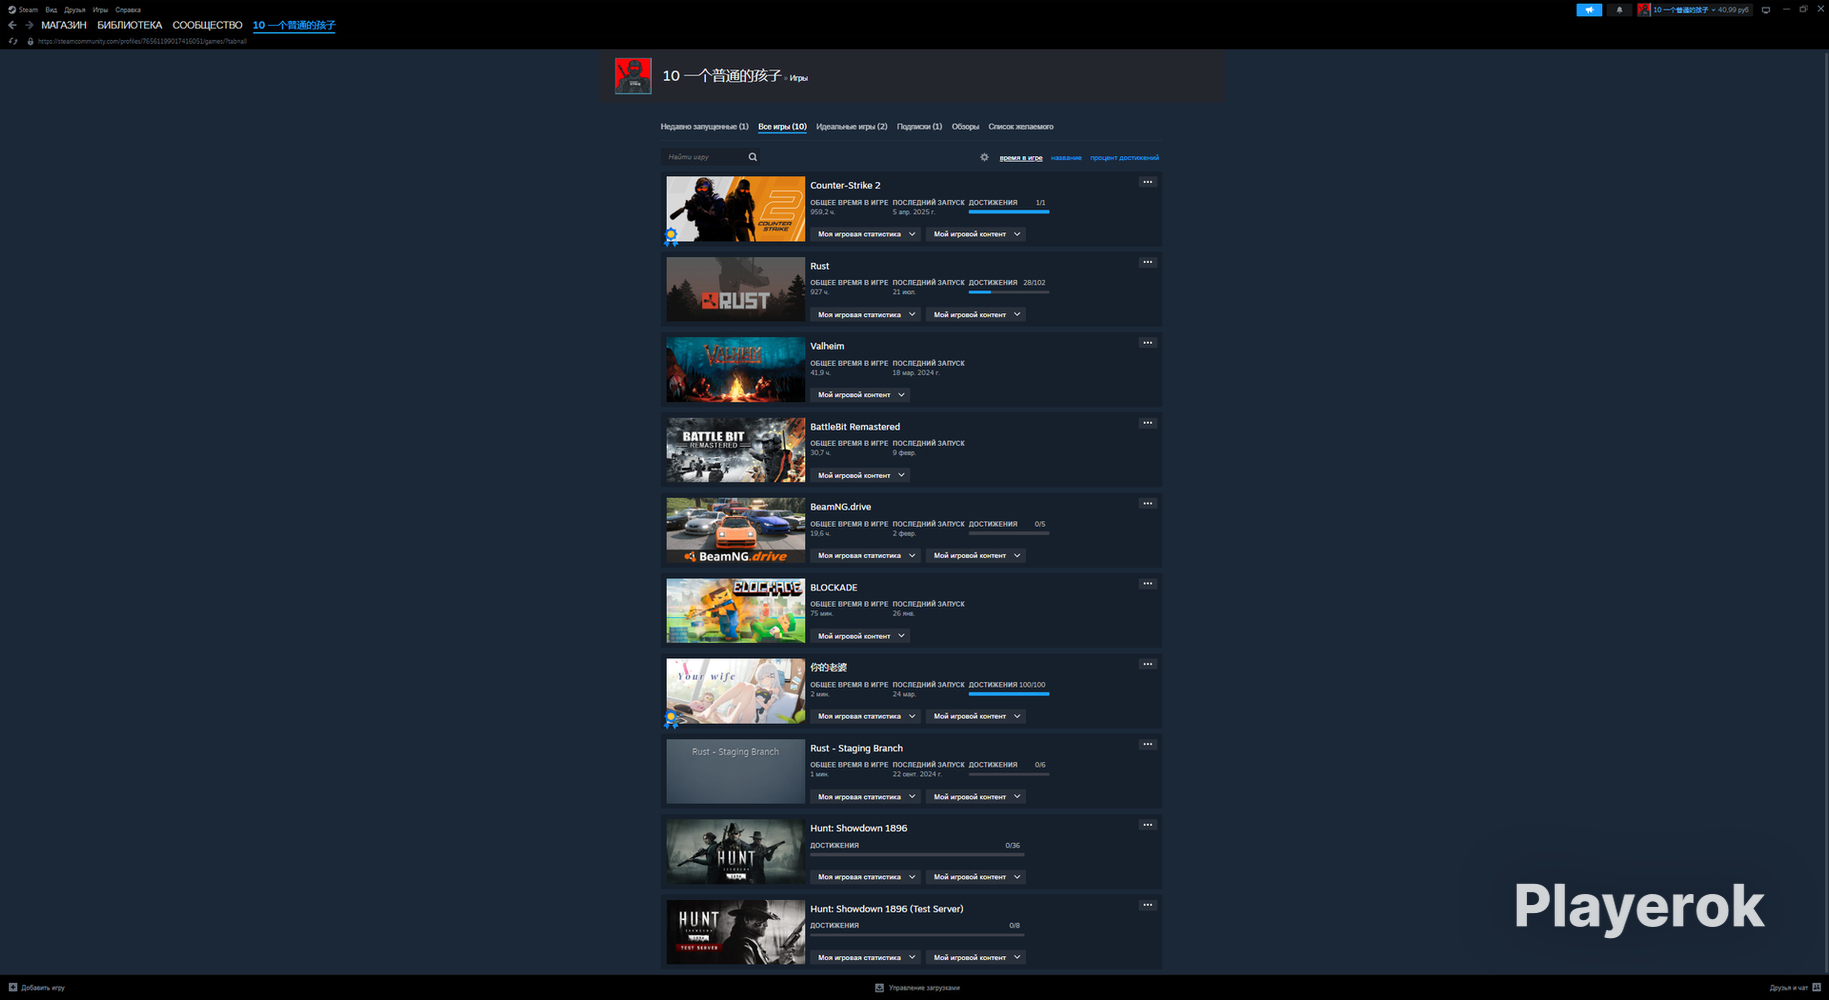Screen dimensions: 1829x1000
Task: Click the Steam logo menu
Action: pyautogui.click(x=23, y=10)
